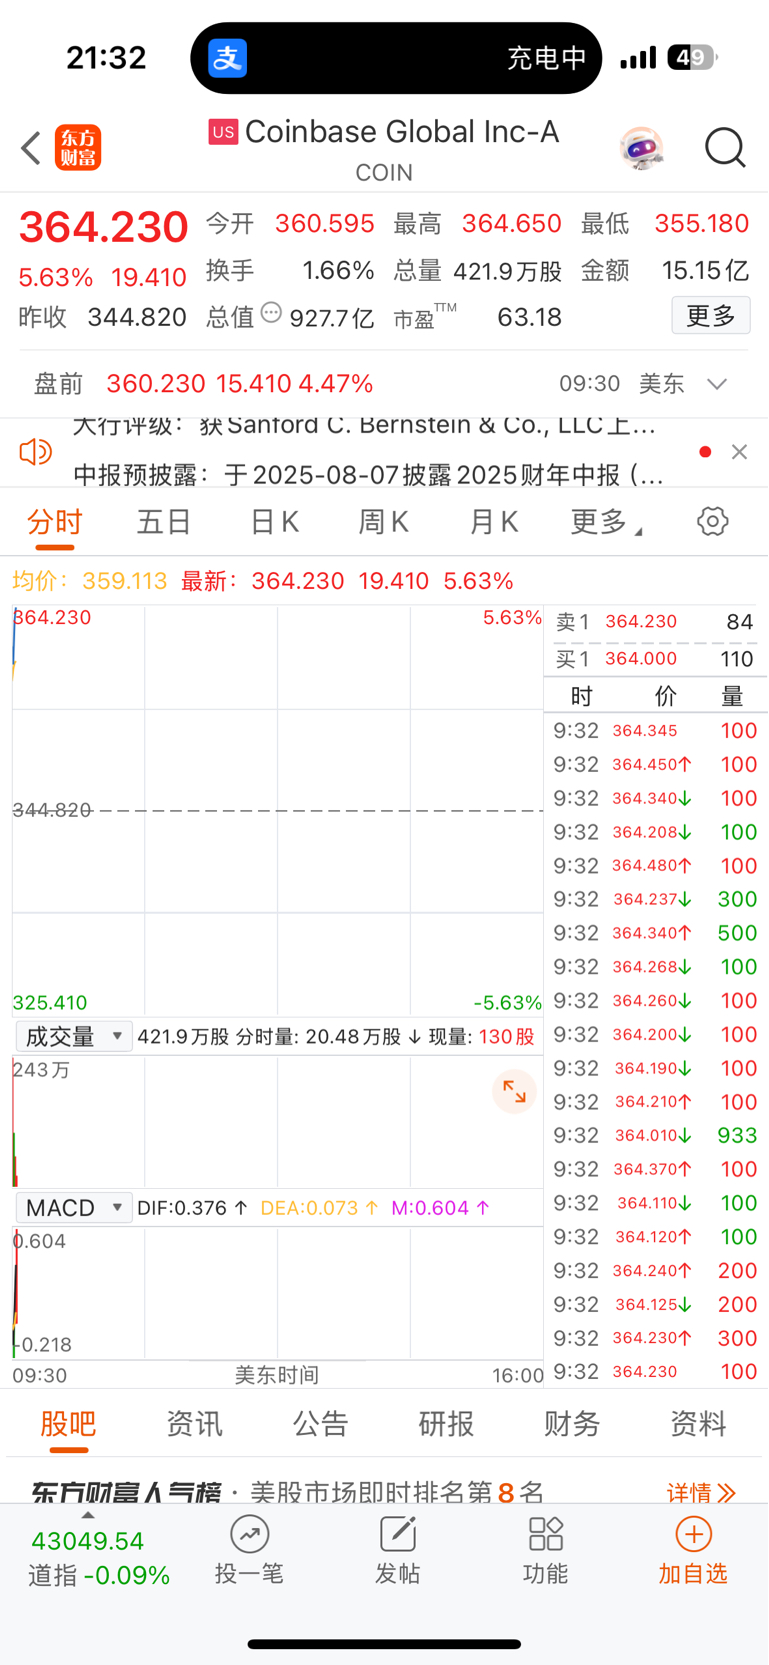Viewport: 769px width, 1665px height.
Task: Tap the Alipay icon in status pill
Action: click(x=228, y=58)
